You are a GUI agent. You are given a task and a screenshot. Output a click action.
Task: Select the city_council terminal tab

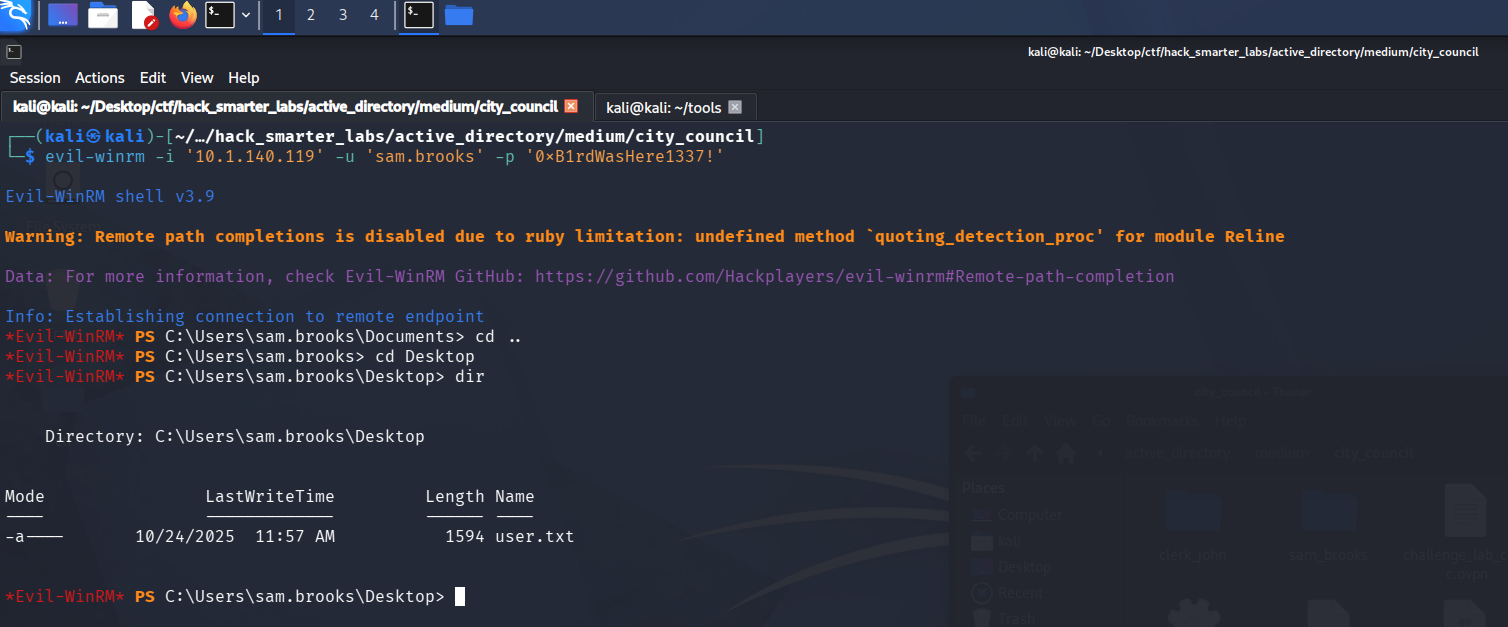point(295,107)
